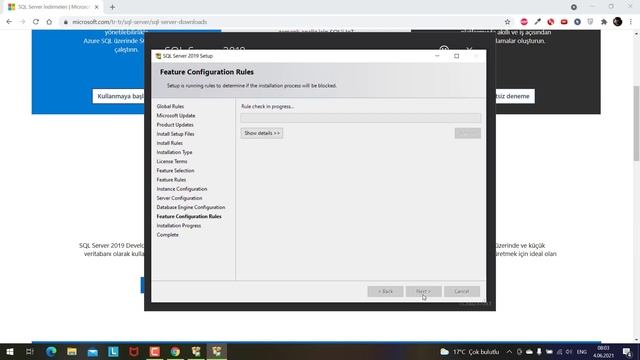The height and width of the screenshot is (360, 640).
Task: Click the browser page vertical scrollbar
Action: click(636, 124)
